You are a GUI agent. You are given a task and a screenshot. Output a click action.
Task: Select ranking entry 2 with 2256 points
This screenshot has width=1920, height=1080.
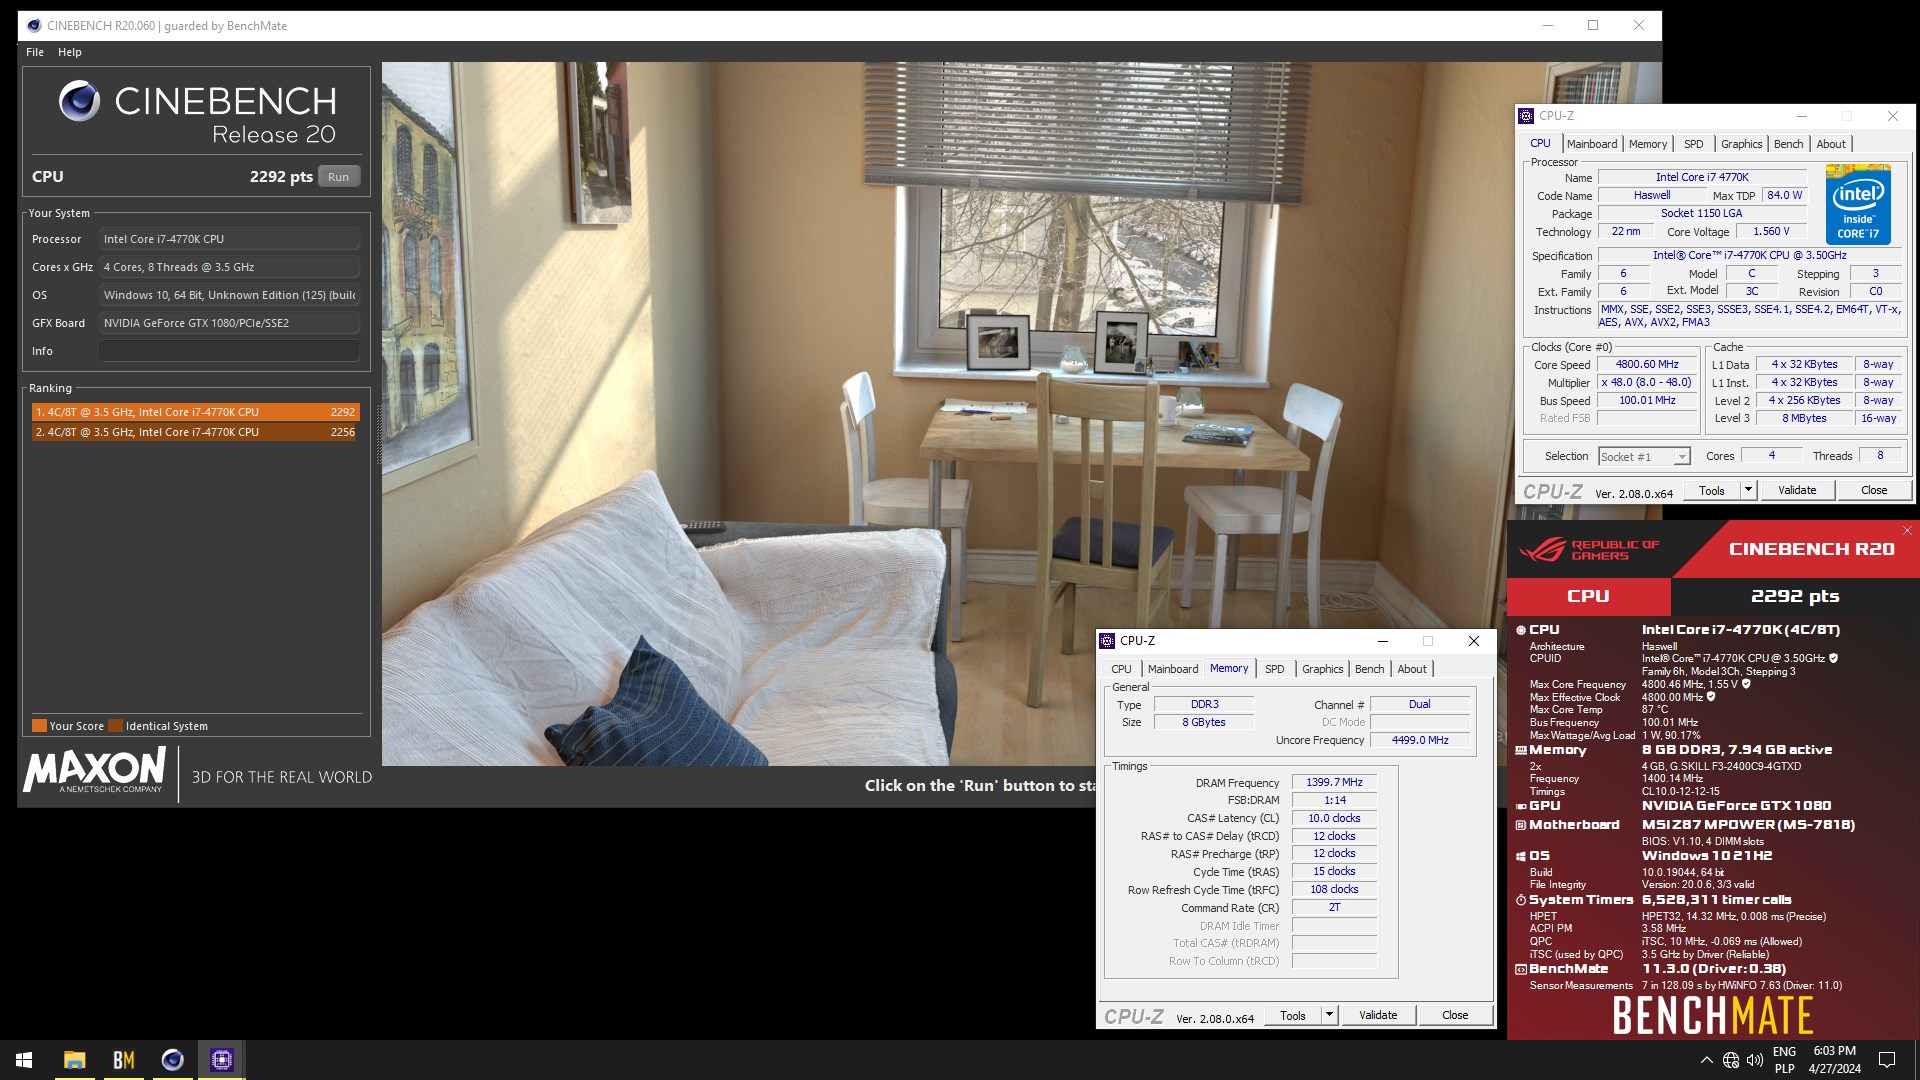coord(195,432)
